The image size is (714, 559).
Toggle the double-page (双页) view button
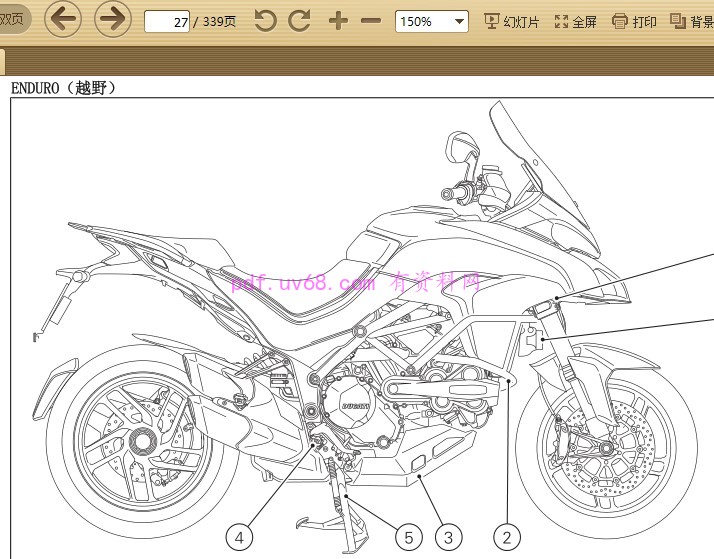(x=12, y=21)
